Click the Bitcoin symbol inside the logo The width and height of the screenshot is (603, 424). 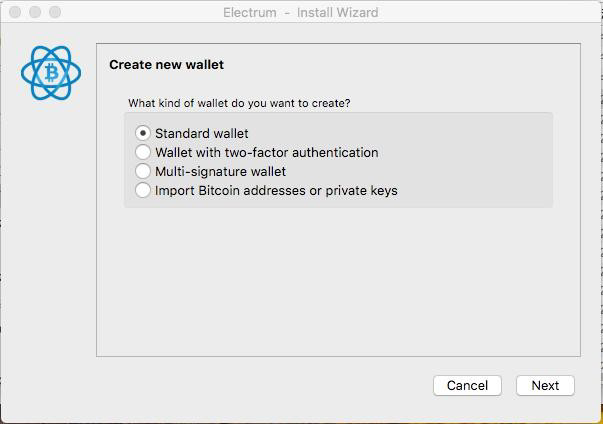[51, 73]
